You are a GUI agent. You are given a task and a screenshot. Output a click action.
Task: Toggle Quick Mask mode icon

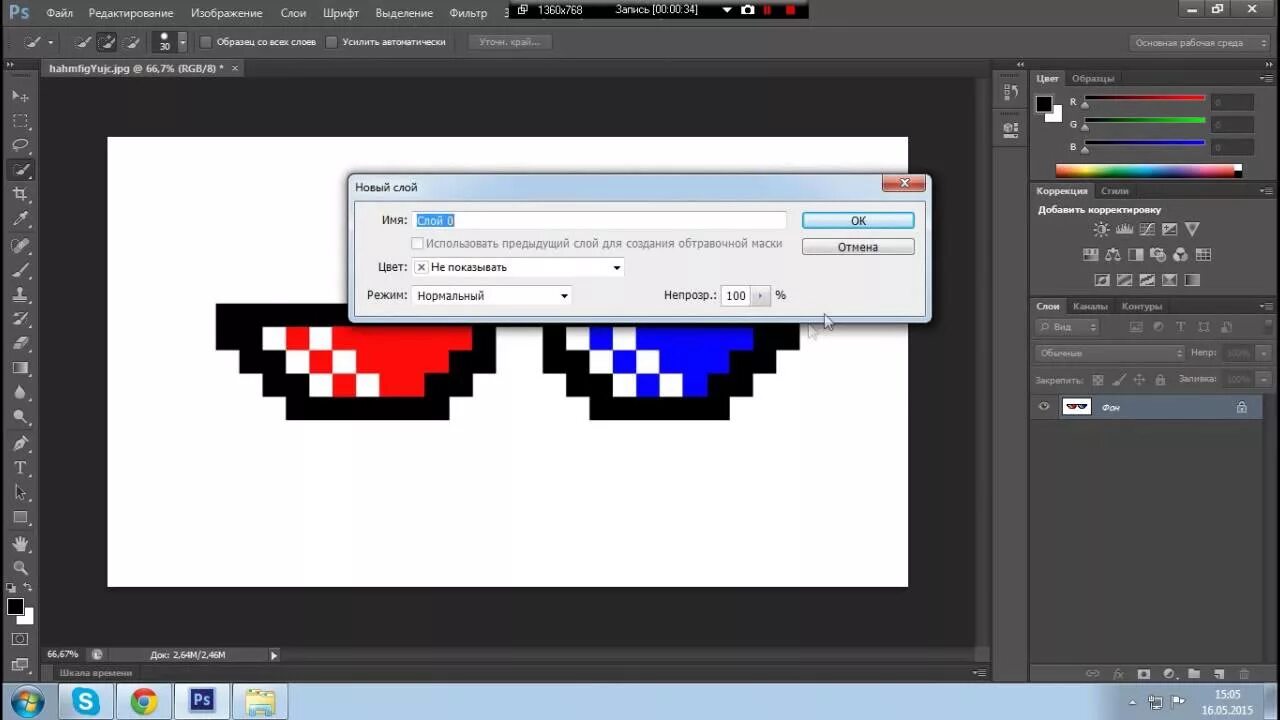[19, 638]
